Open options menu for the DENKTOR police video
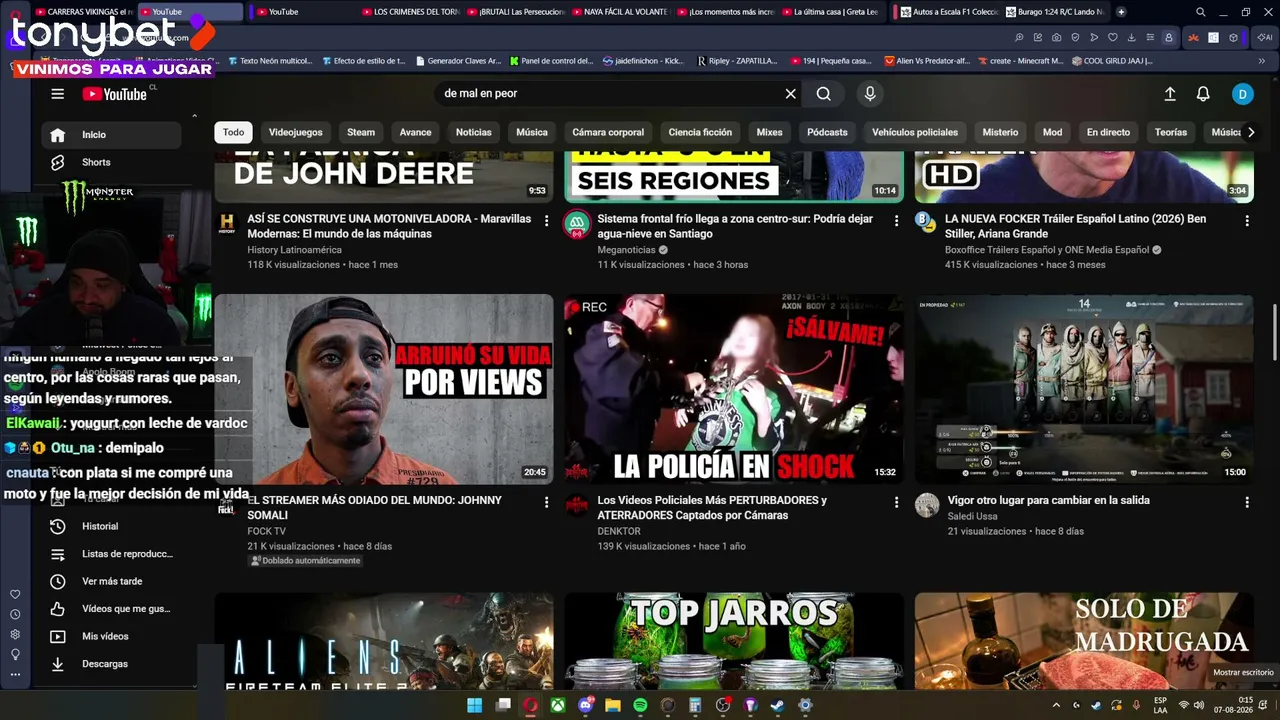The height and width of the screenshot is (720, 1280). [x=896, y=502]
